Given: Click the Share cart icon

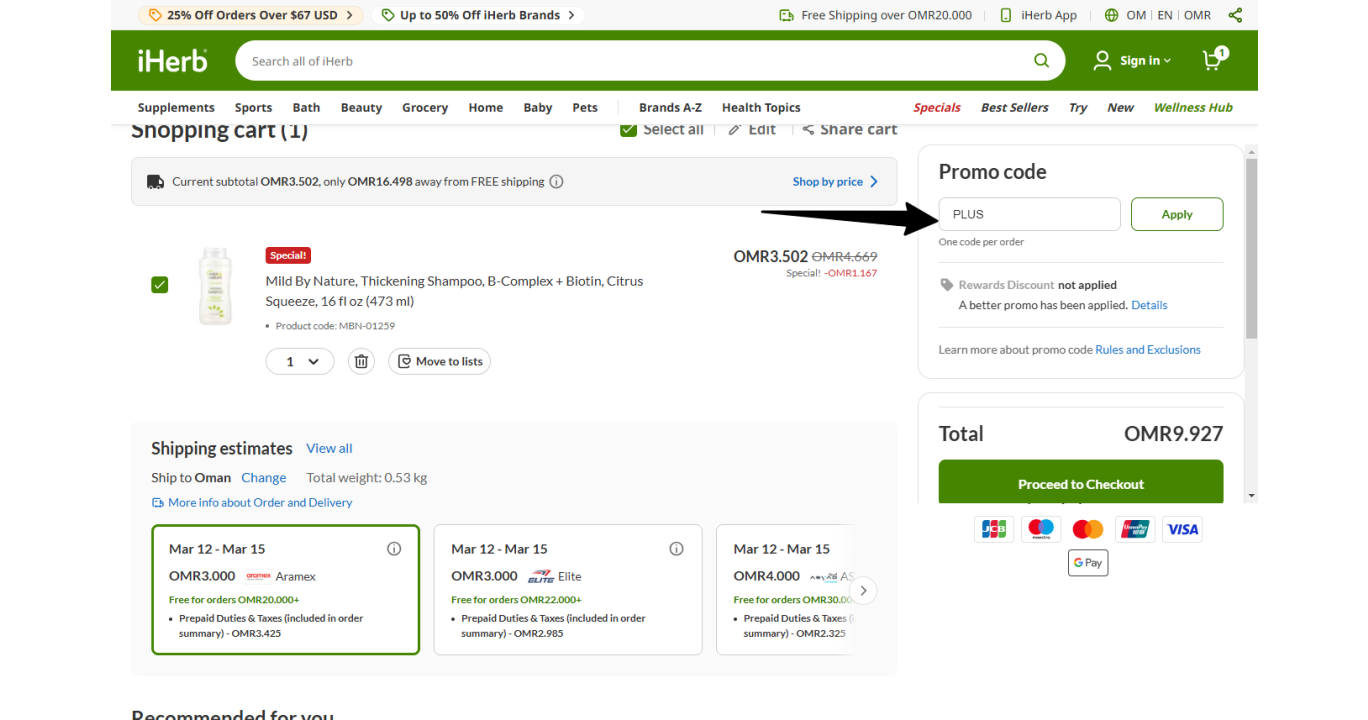Looking at the screenshot, I should coord(808,129).
